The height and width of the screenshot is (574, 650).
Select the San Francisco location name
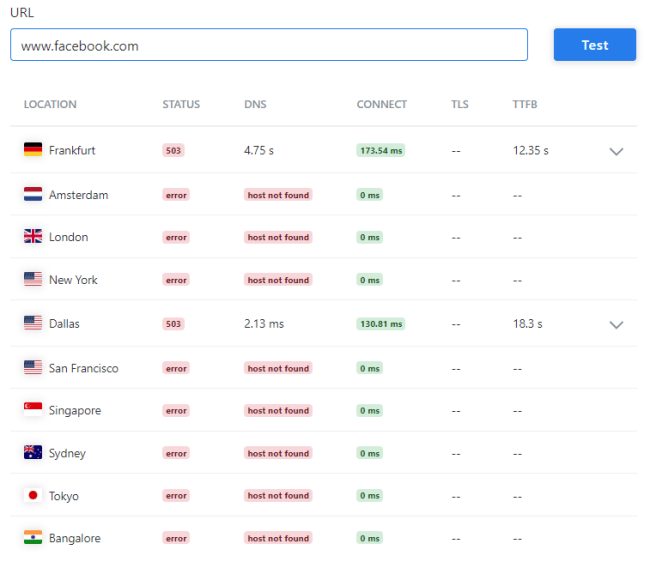(83, 368)
